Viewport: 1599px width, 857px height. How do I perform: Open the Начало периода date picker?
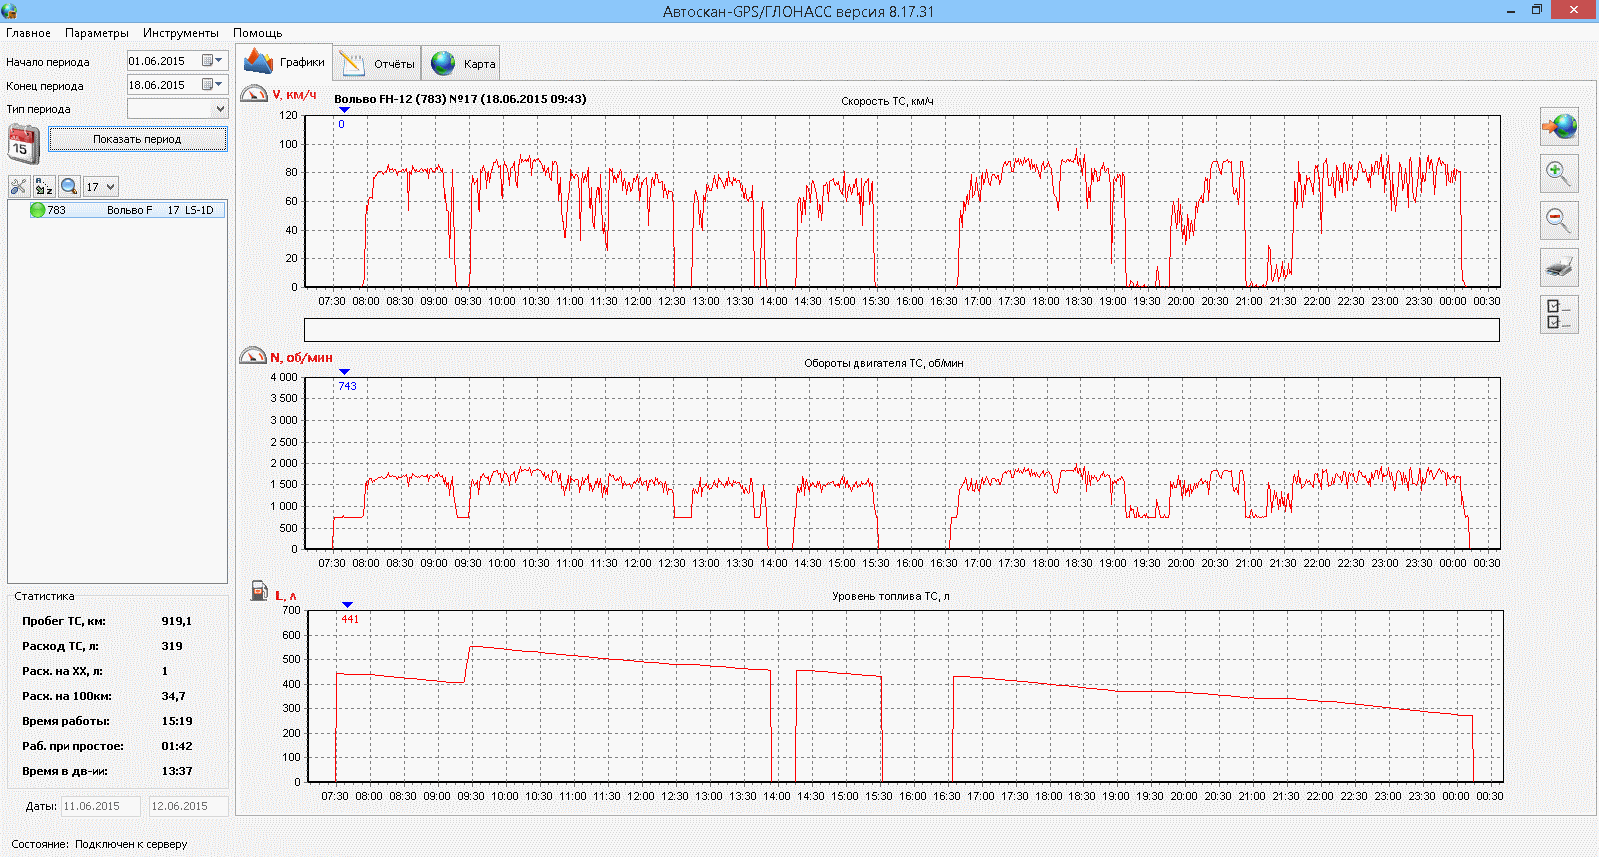click(213, 61)
